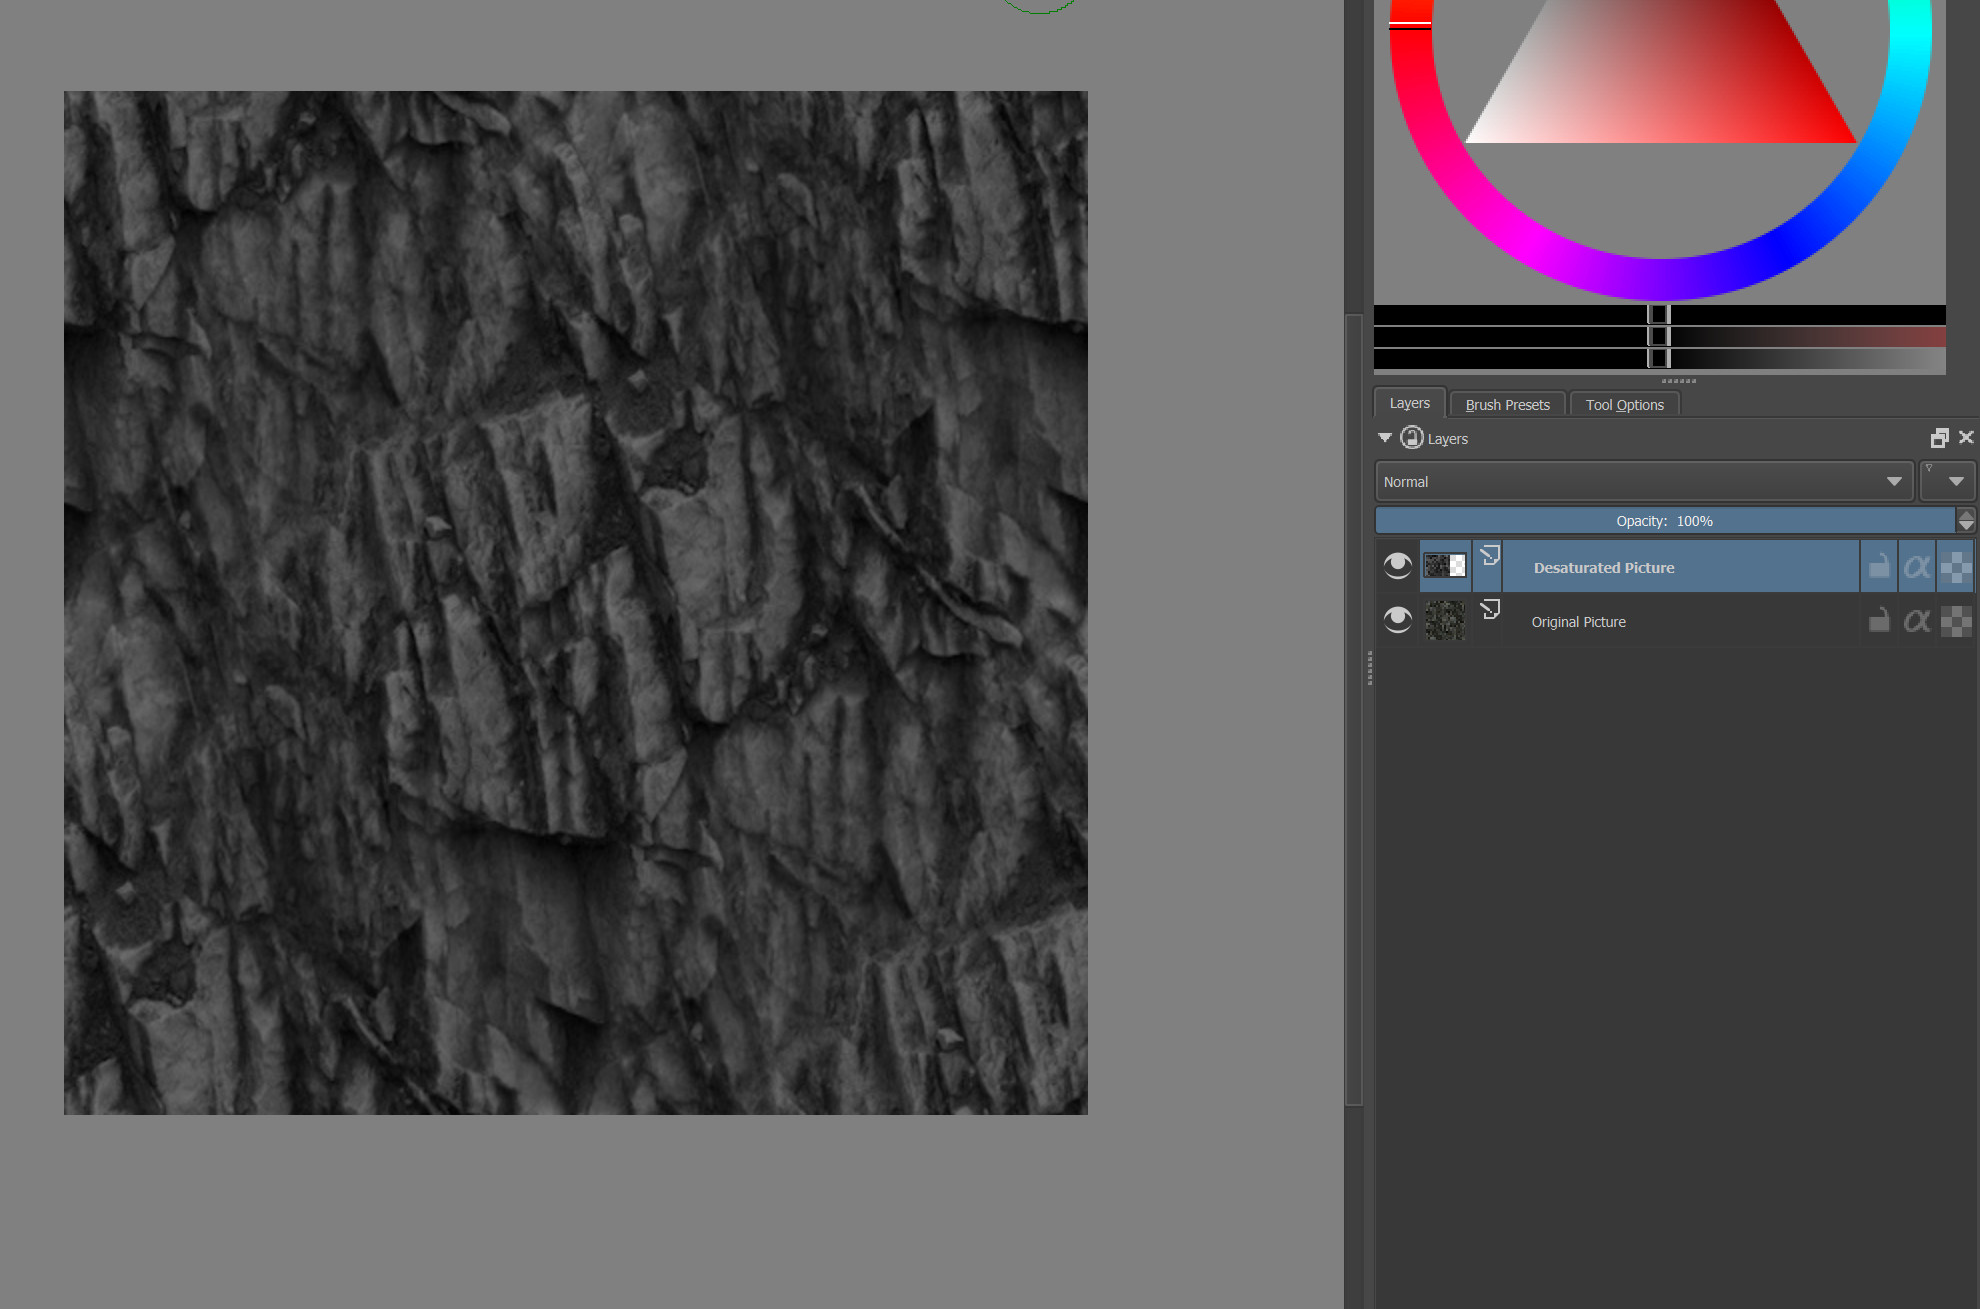This screenshot has width=1980, height=1309.
Task: Increase opacity with the spinner up arrow
Action: (x=1966, y=515)
